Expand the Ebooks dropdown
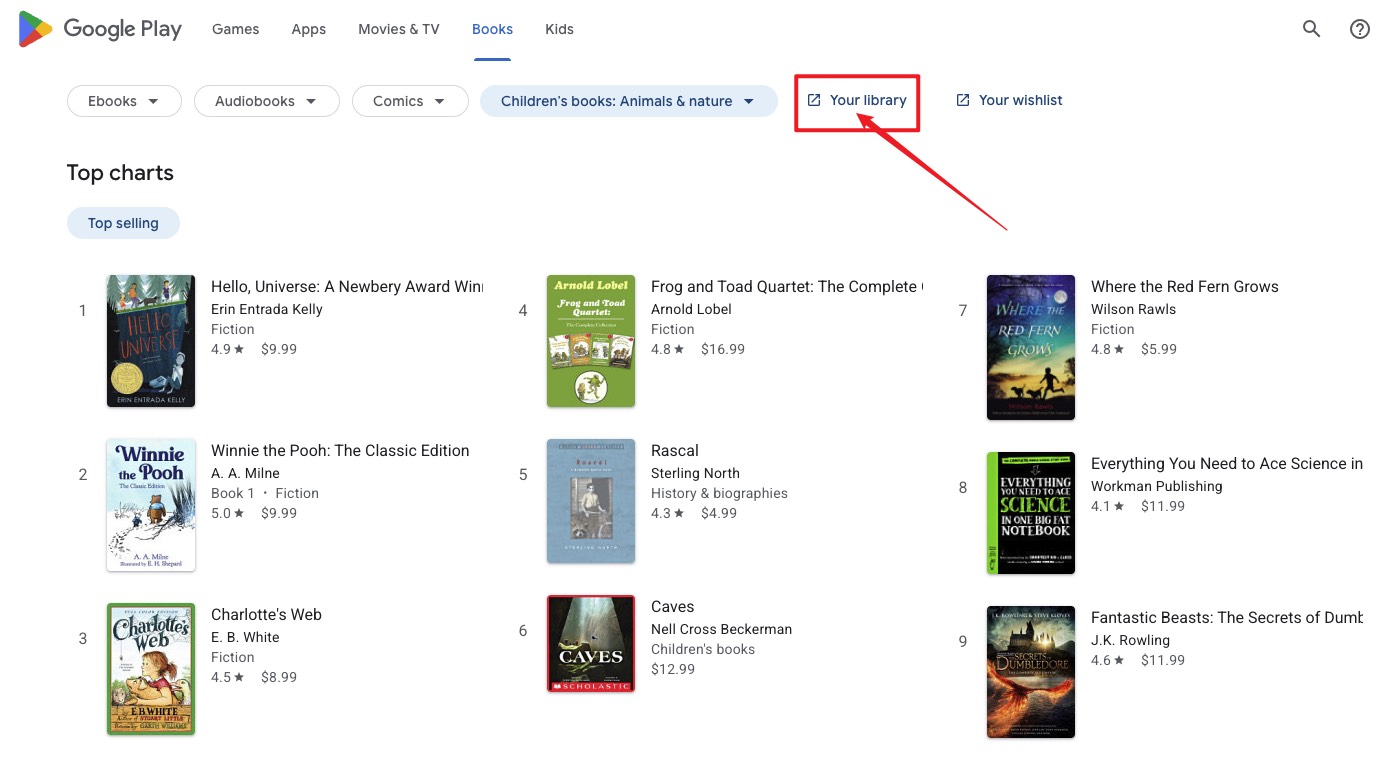Screen dimensions: 1378x757 click(124, 101)
